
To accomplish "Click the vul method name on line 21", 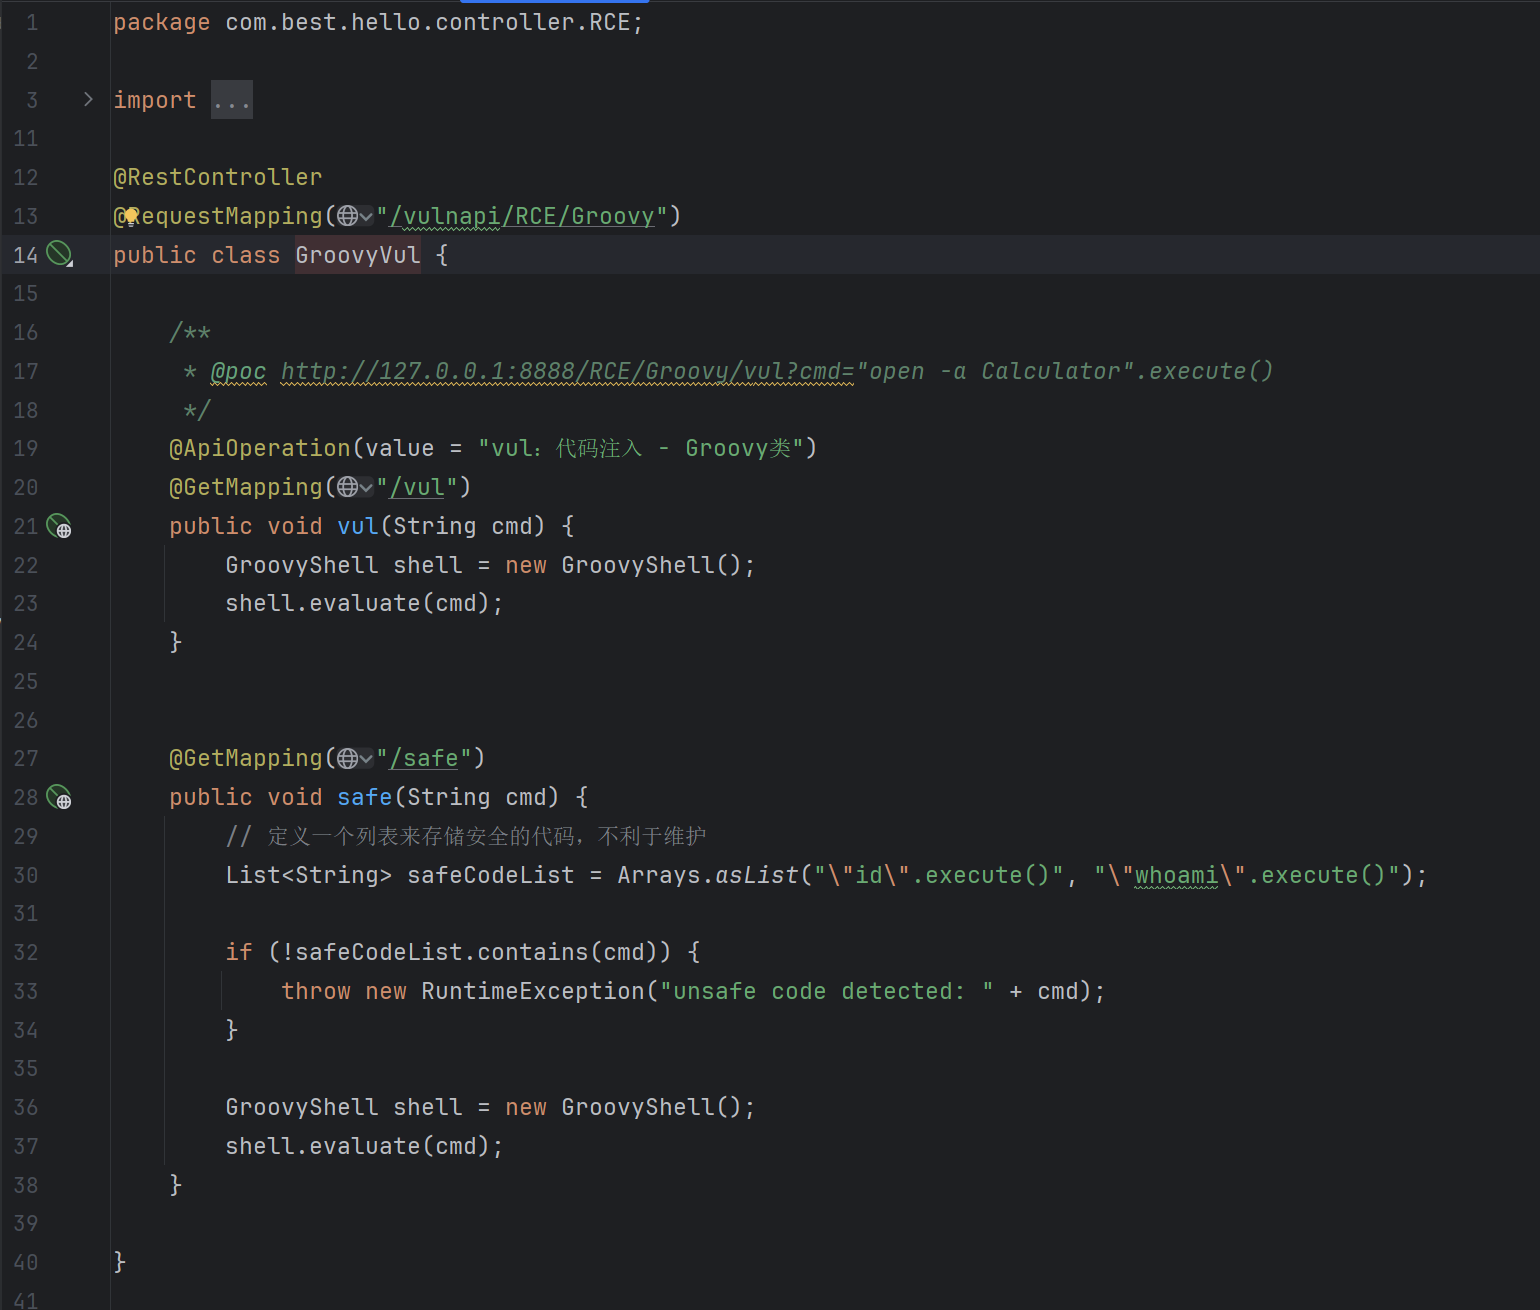I will (358, 526).
